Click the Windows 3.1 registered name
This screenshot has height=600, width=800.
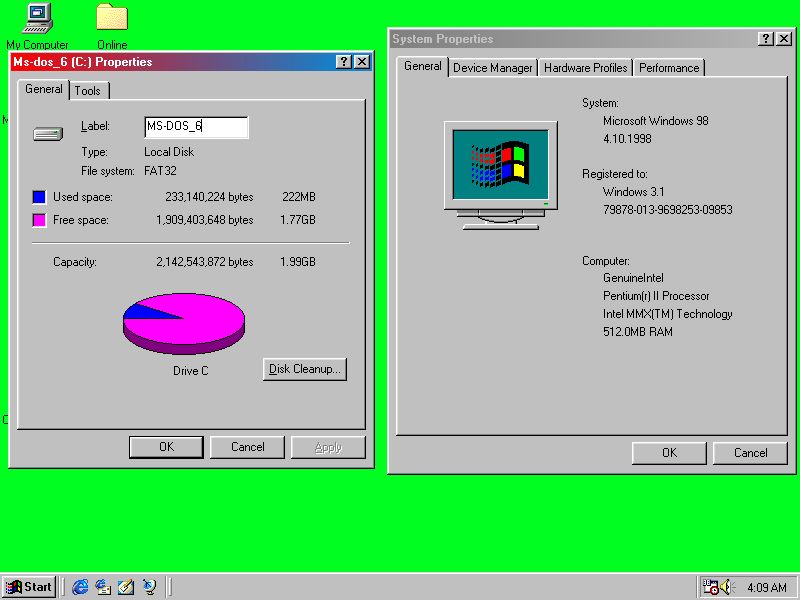click(x=633, y=192)
